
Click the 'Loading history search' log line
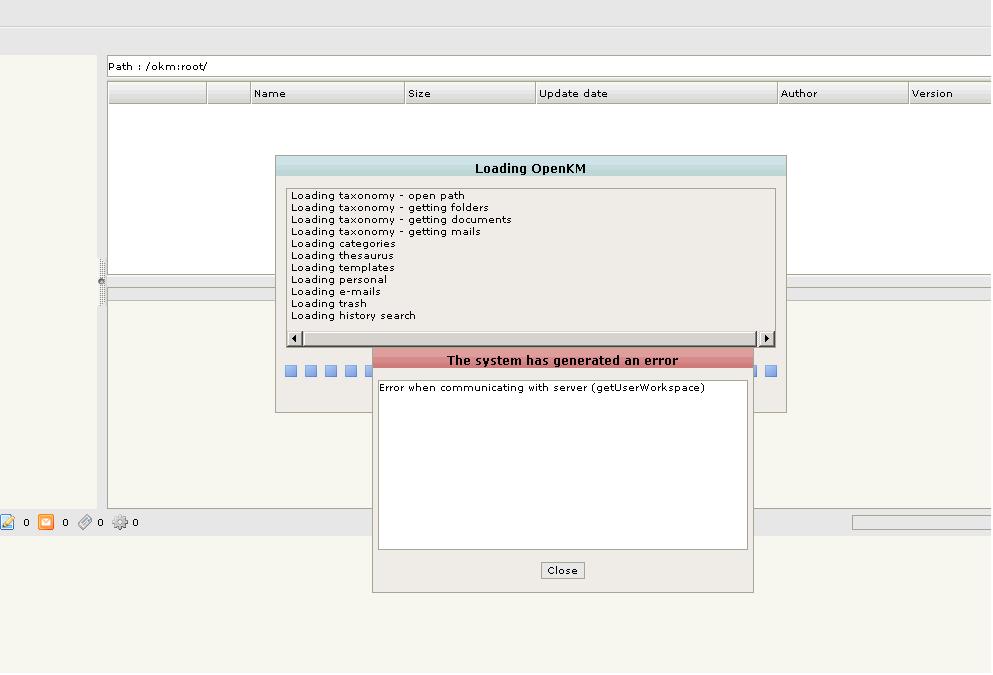coord(353,316)
